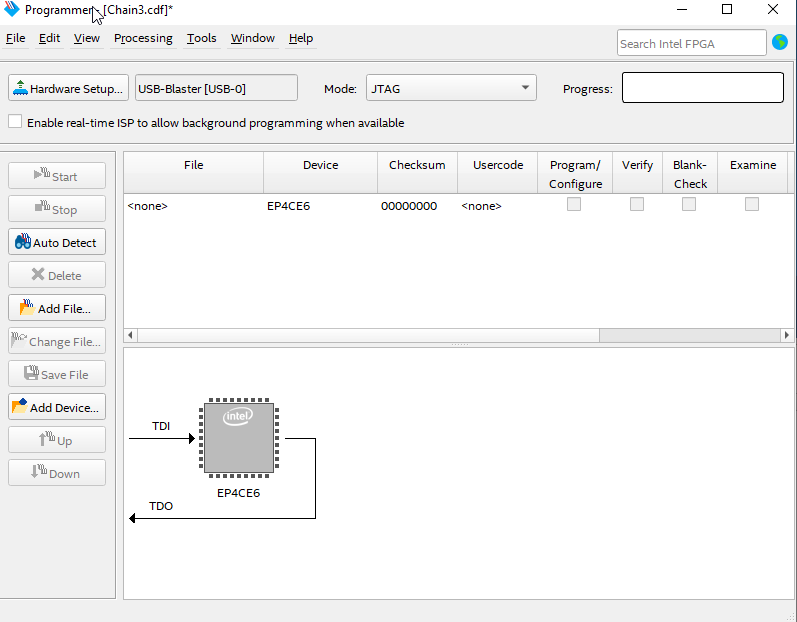Click the Programmer app icon in title bar

12,9
